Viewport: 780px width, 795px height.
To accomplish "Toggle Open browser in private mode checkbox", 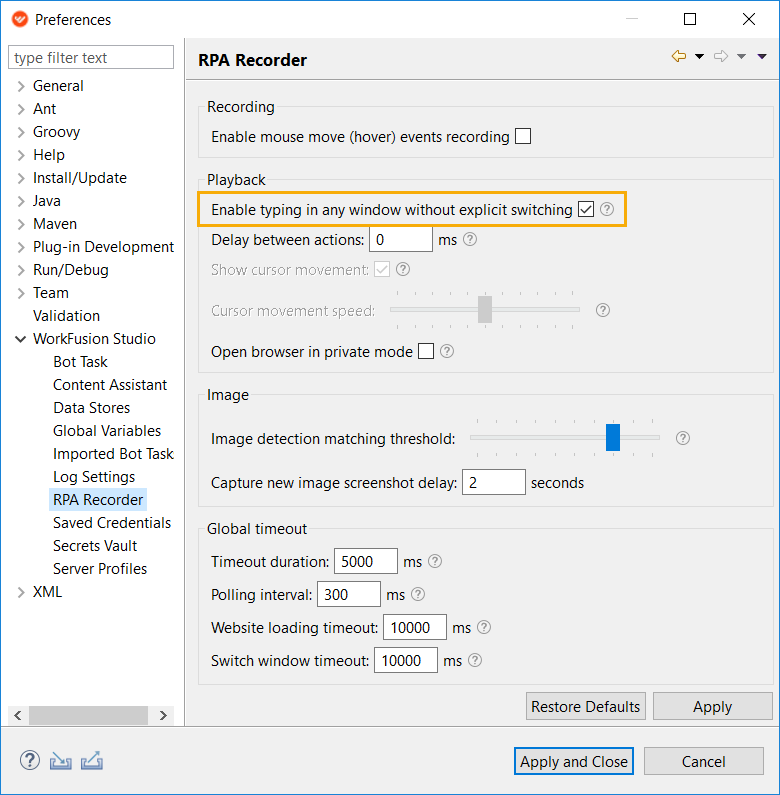I will coord(426,351).
